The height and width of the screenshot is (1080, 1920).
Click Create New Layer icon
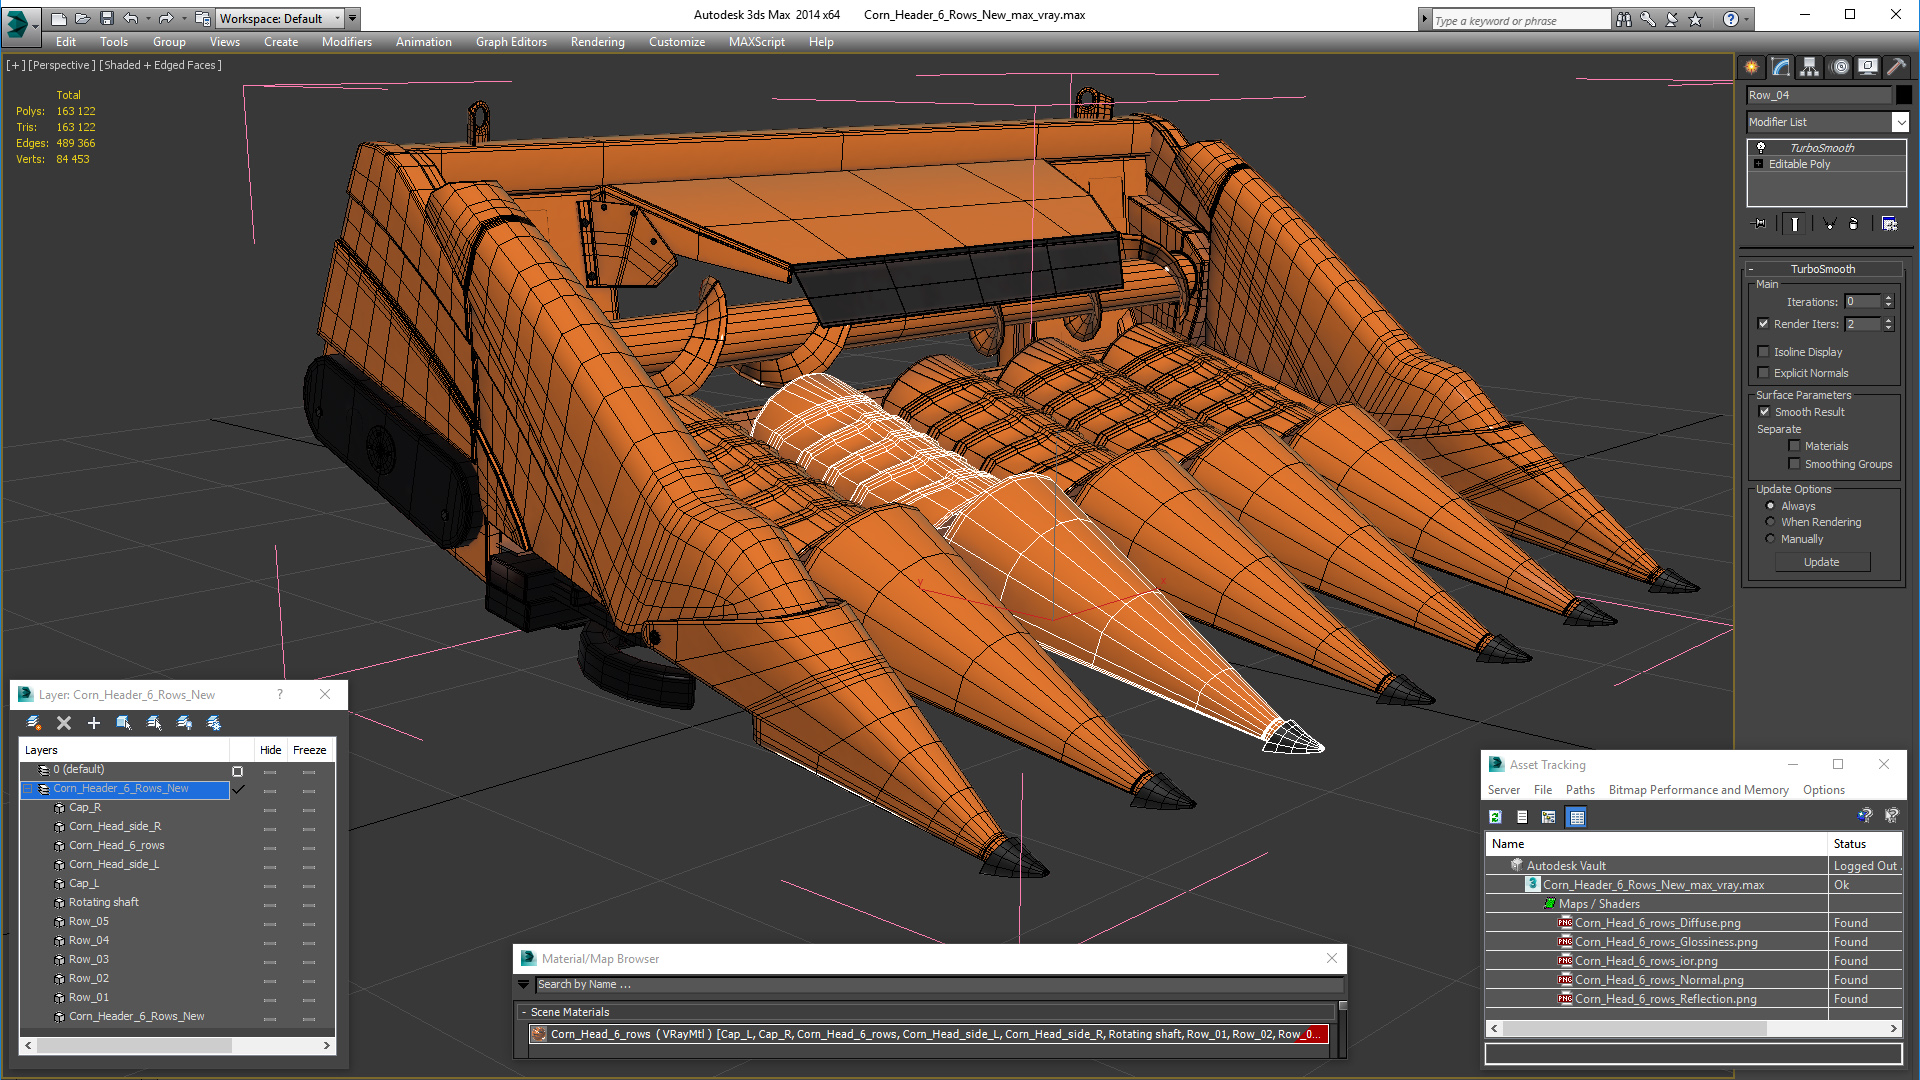coord(34,723)
